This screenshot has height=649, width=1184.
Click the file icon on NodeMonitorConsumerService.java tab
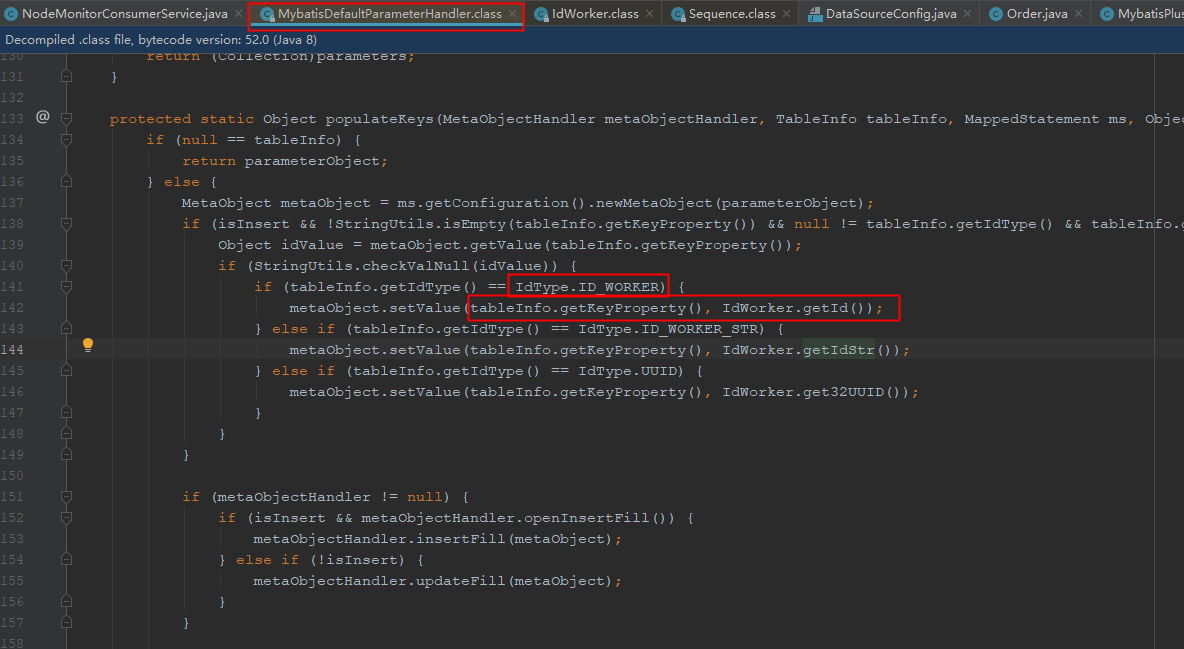tap(11, 14)
